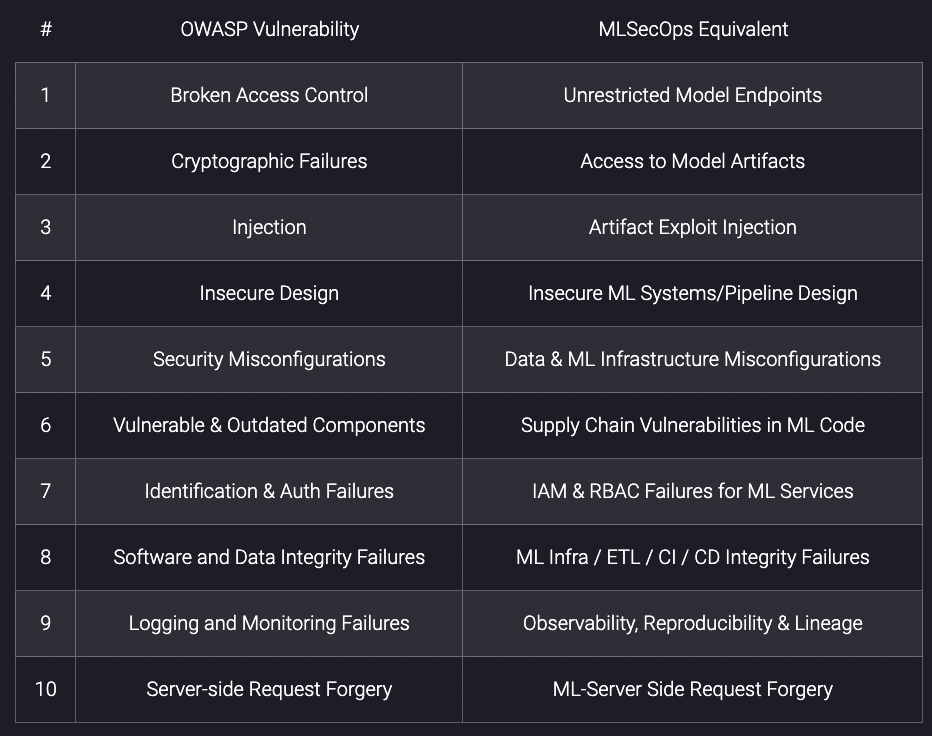Select the Artifact Exploit Injection cell
Viewport: 932px width, 736px height.
[692, 227]
